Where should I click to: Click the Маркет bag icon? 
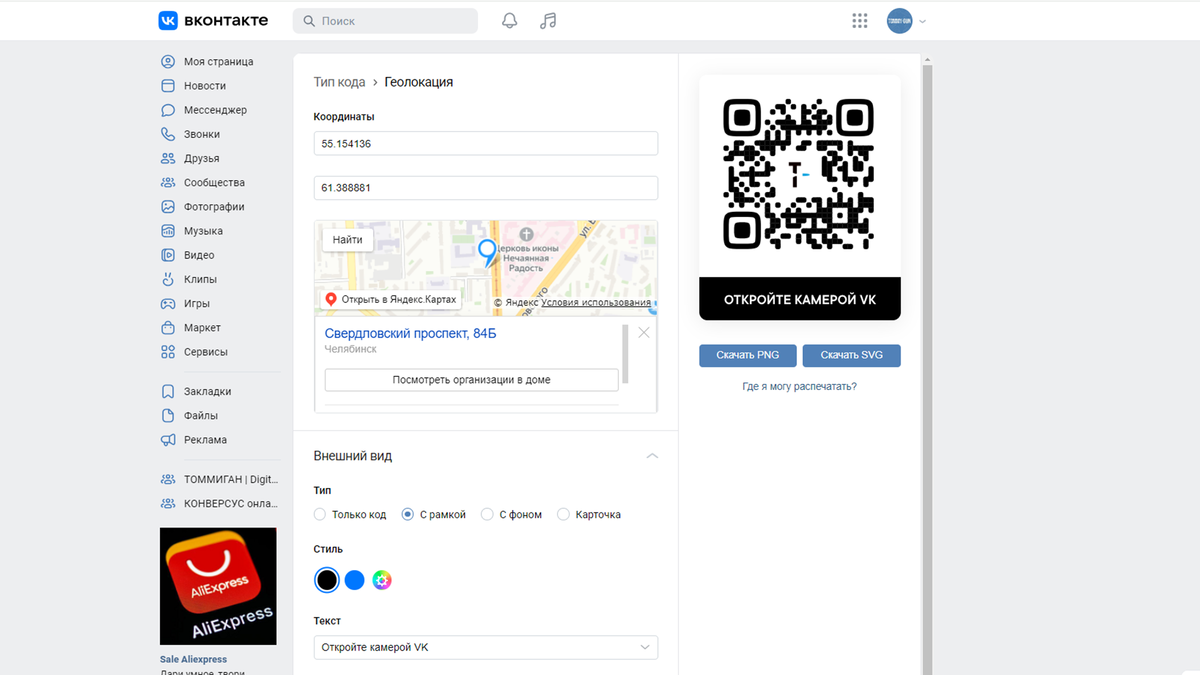[x=168, y=328]
